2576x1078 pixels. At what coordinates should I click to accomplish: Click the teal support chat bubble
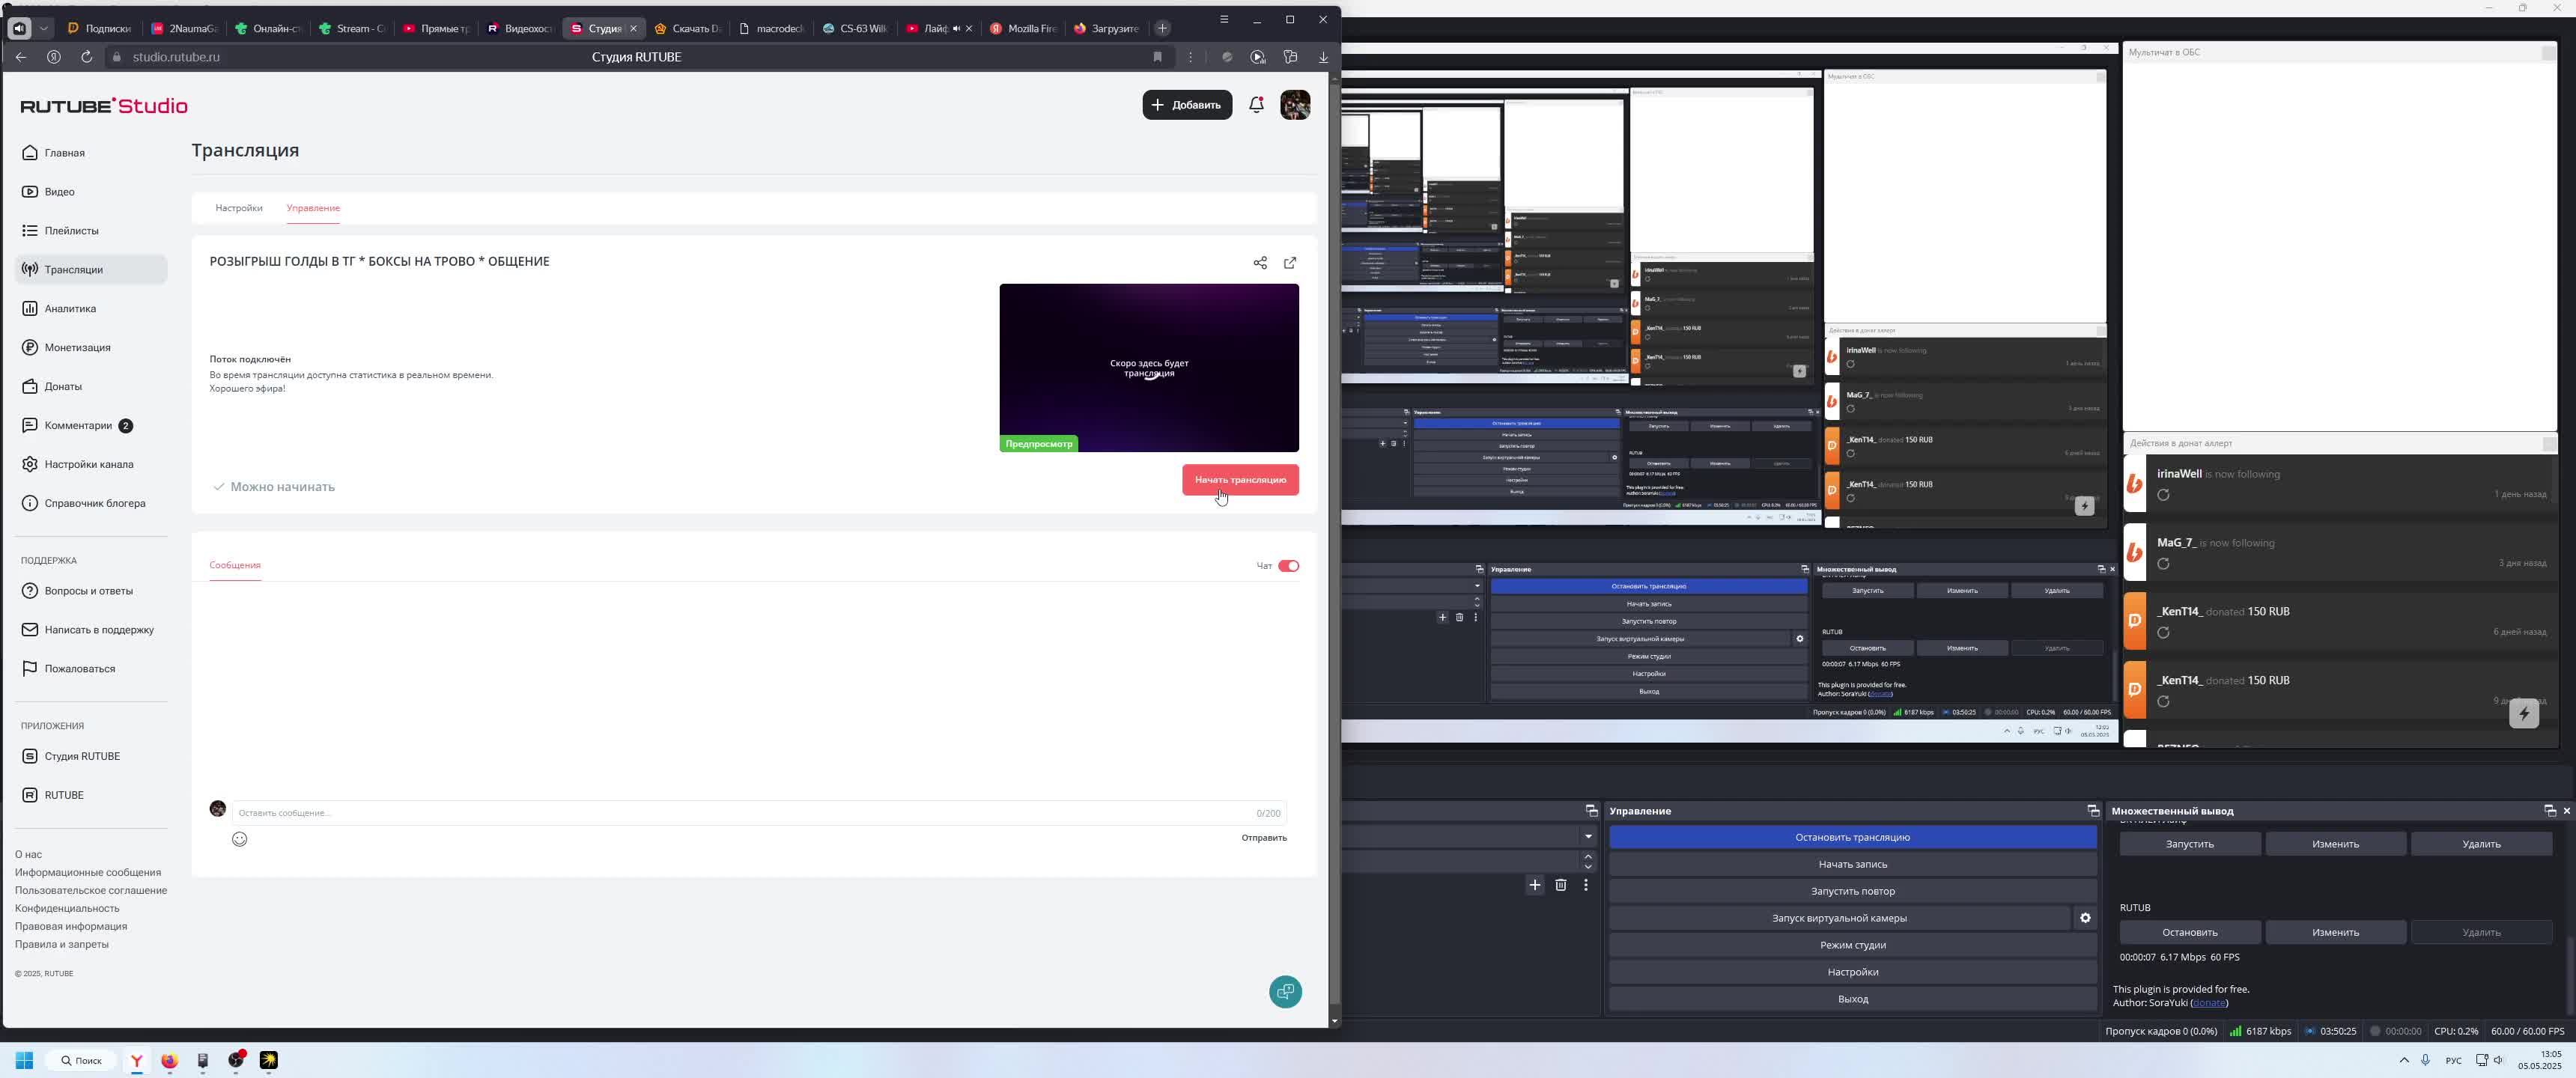click(1285, 992)
